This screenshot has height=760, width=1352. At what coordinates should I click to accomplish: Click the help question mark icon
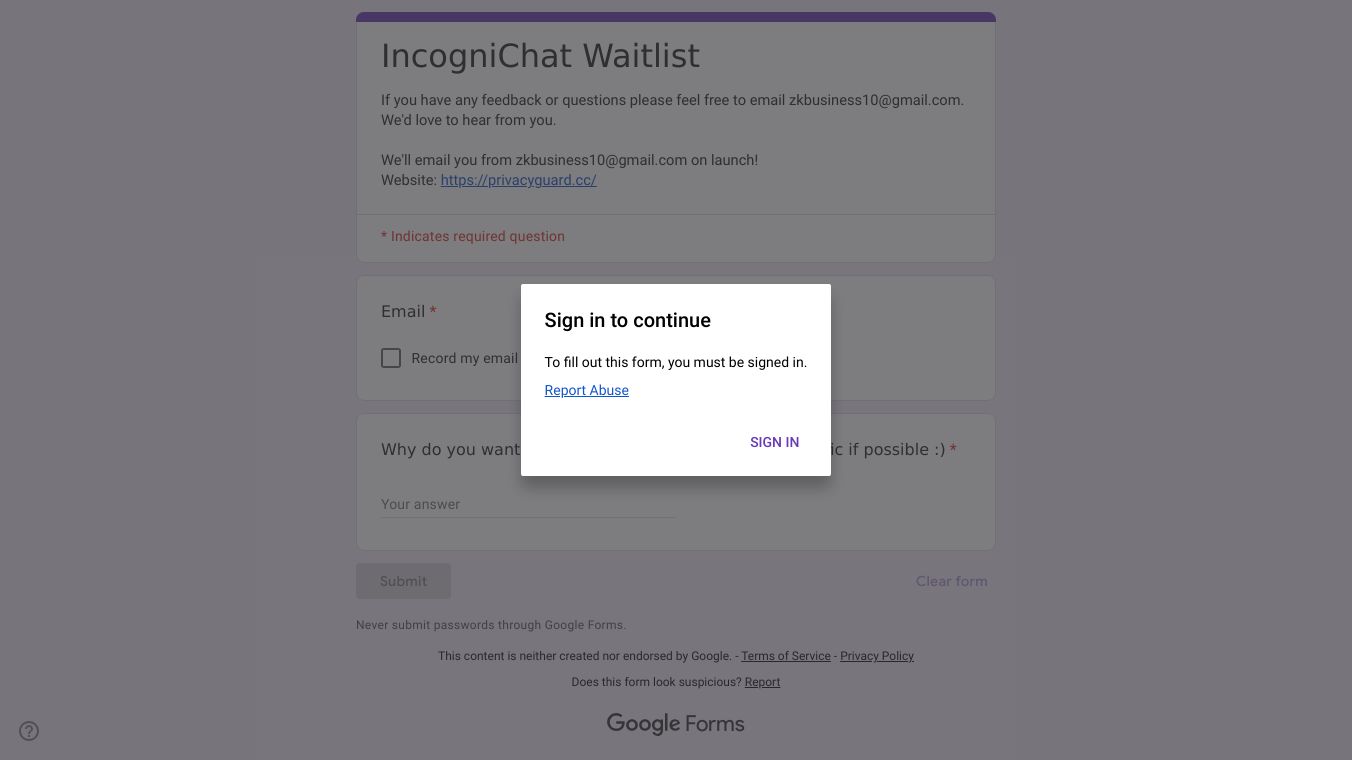point(29,731)
